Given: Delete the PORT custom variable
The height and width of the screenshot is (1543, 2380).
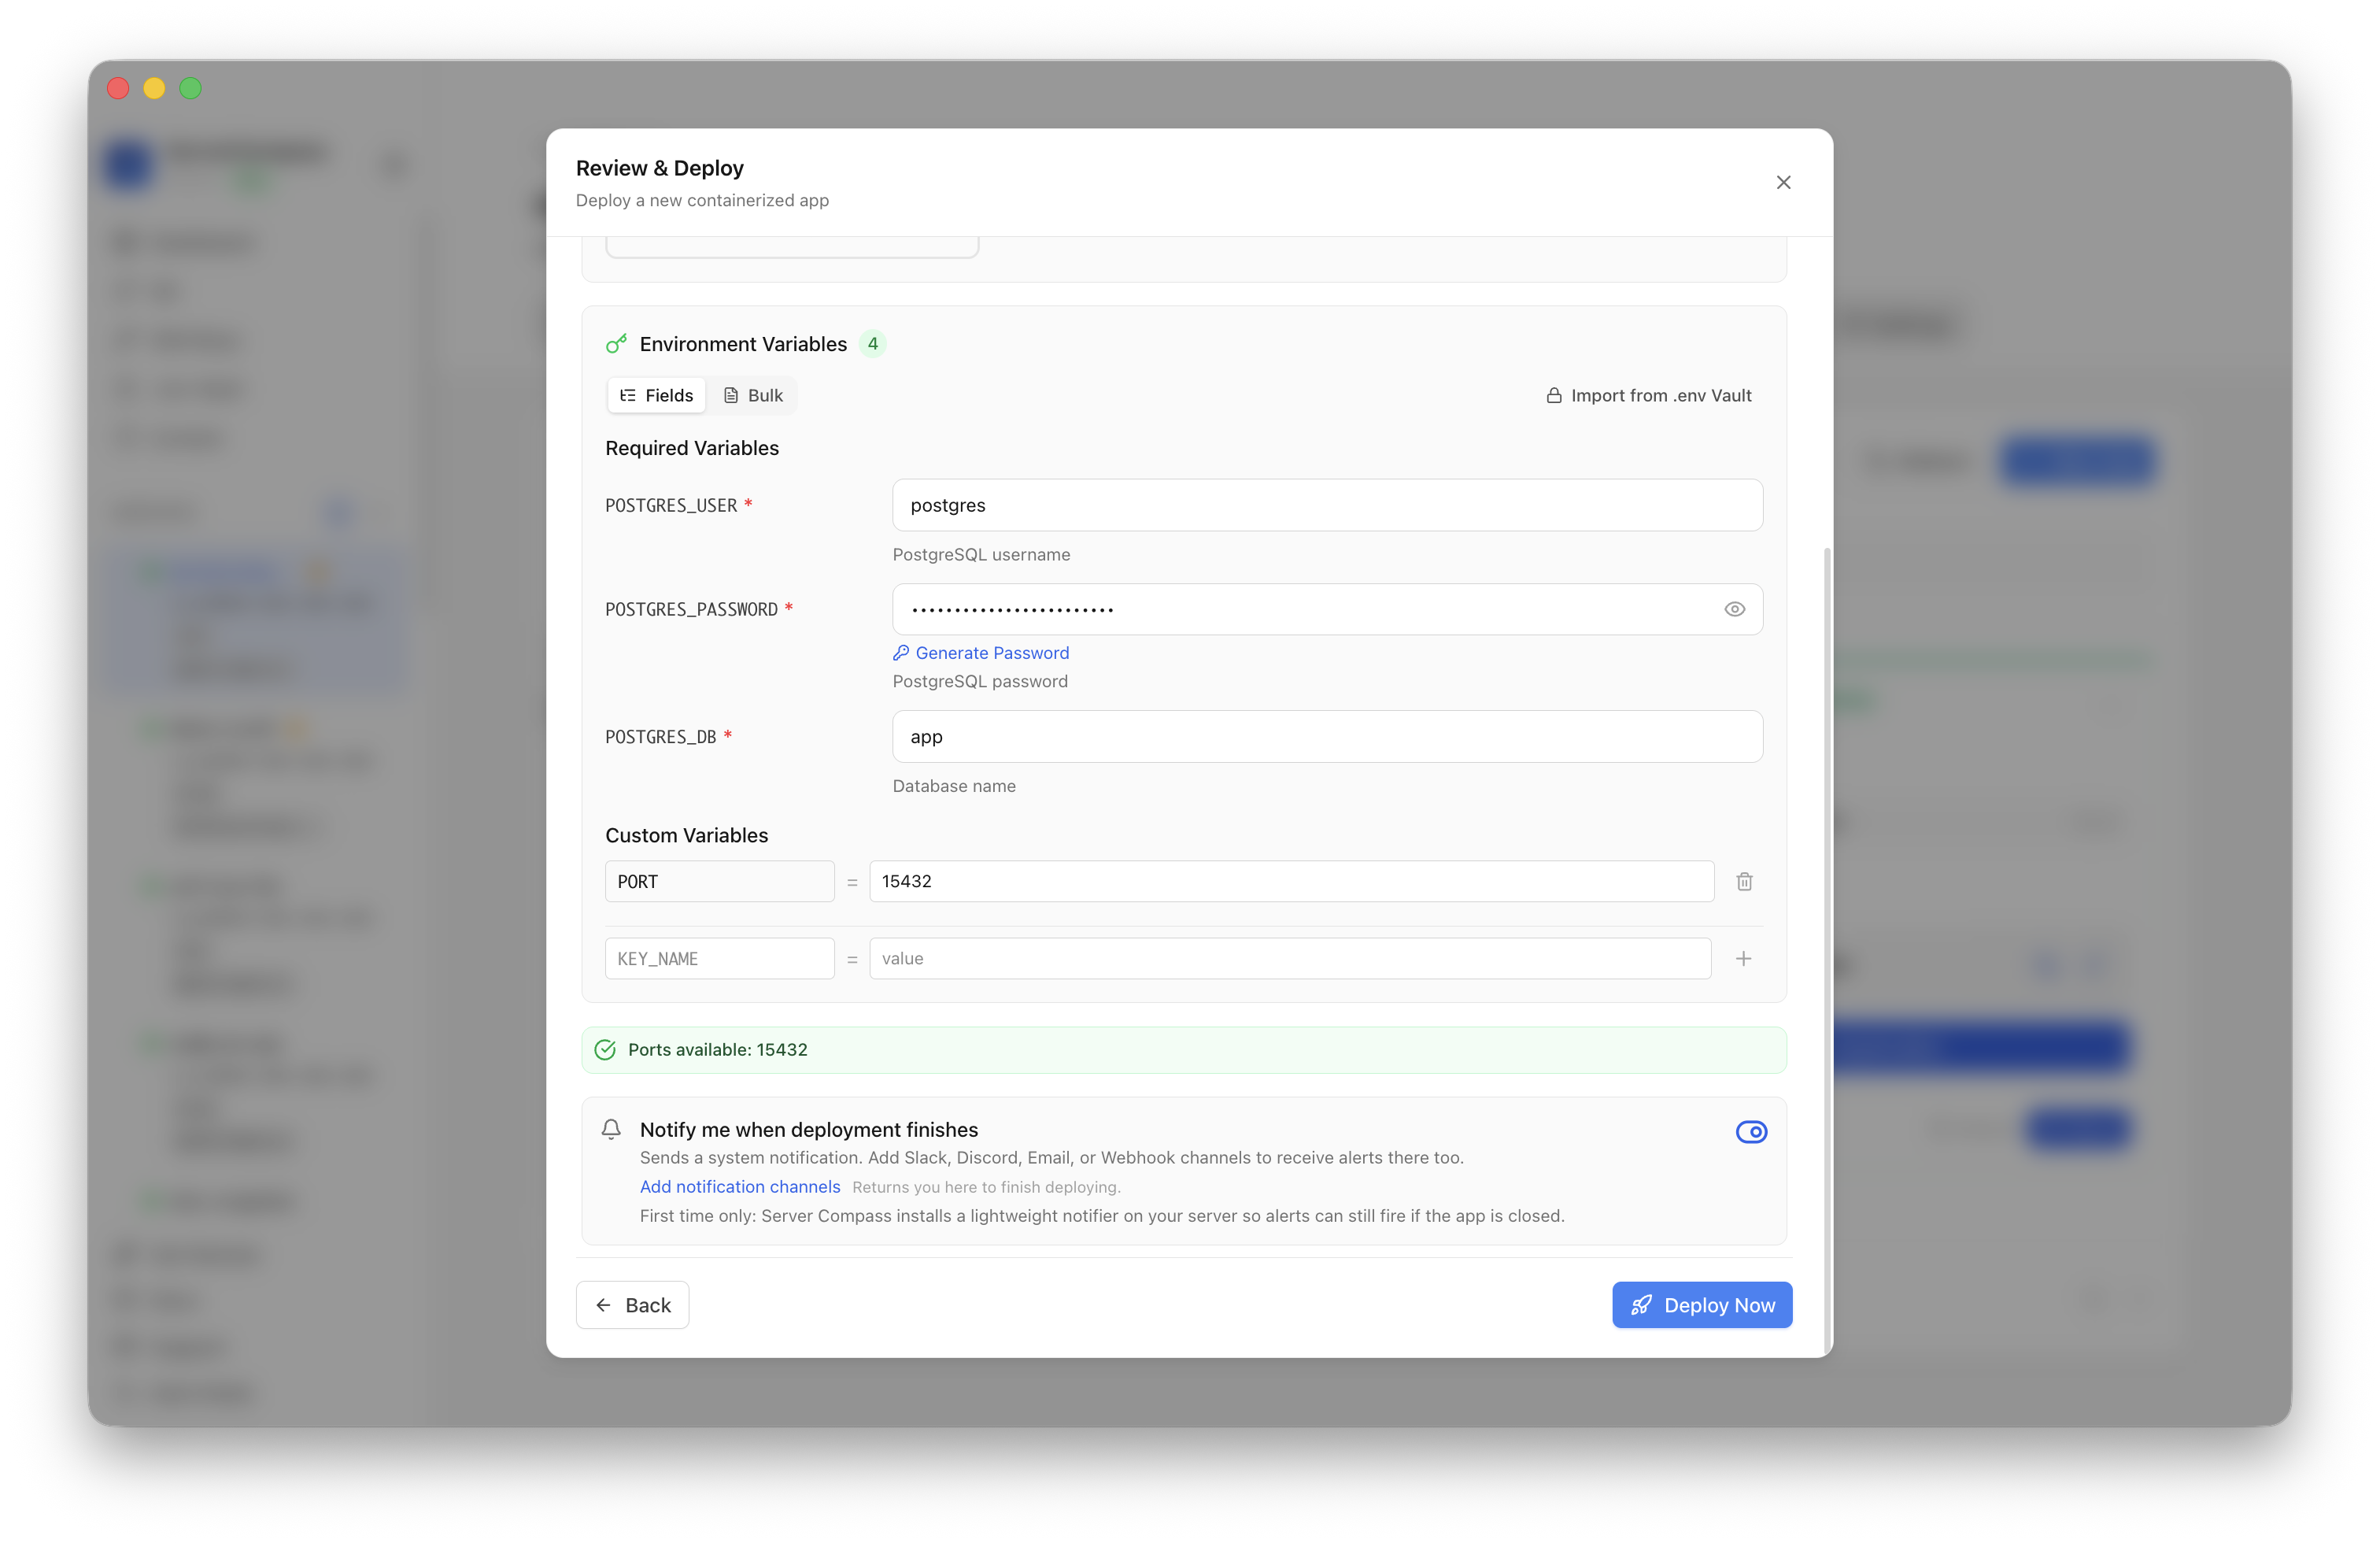Looking at the screenshot, I should point(1744,881).
